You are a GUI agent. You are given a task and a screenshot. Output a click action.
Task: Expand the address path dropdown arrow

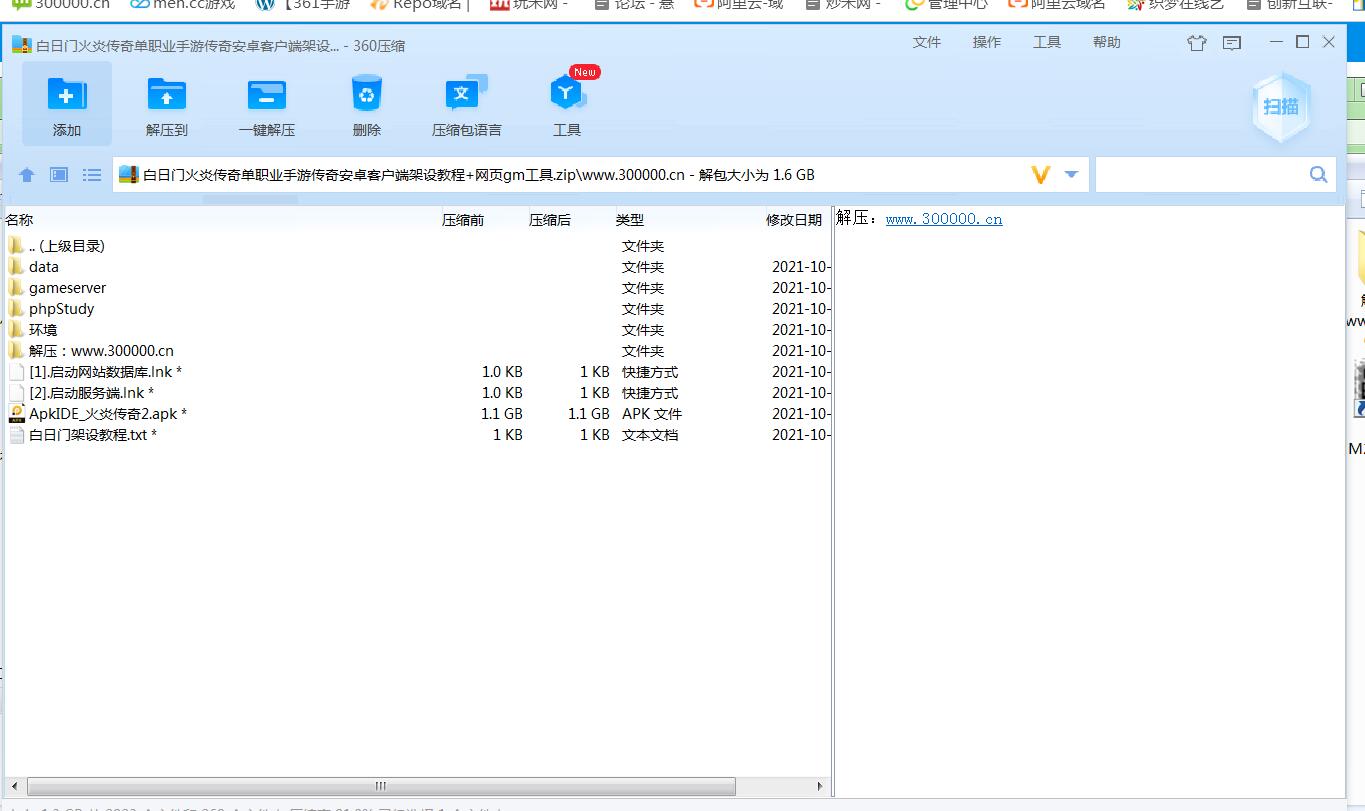(1071, 175)
